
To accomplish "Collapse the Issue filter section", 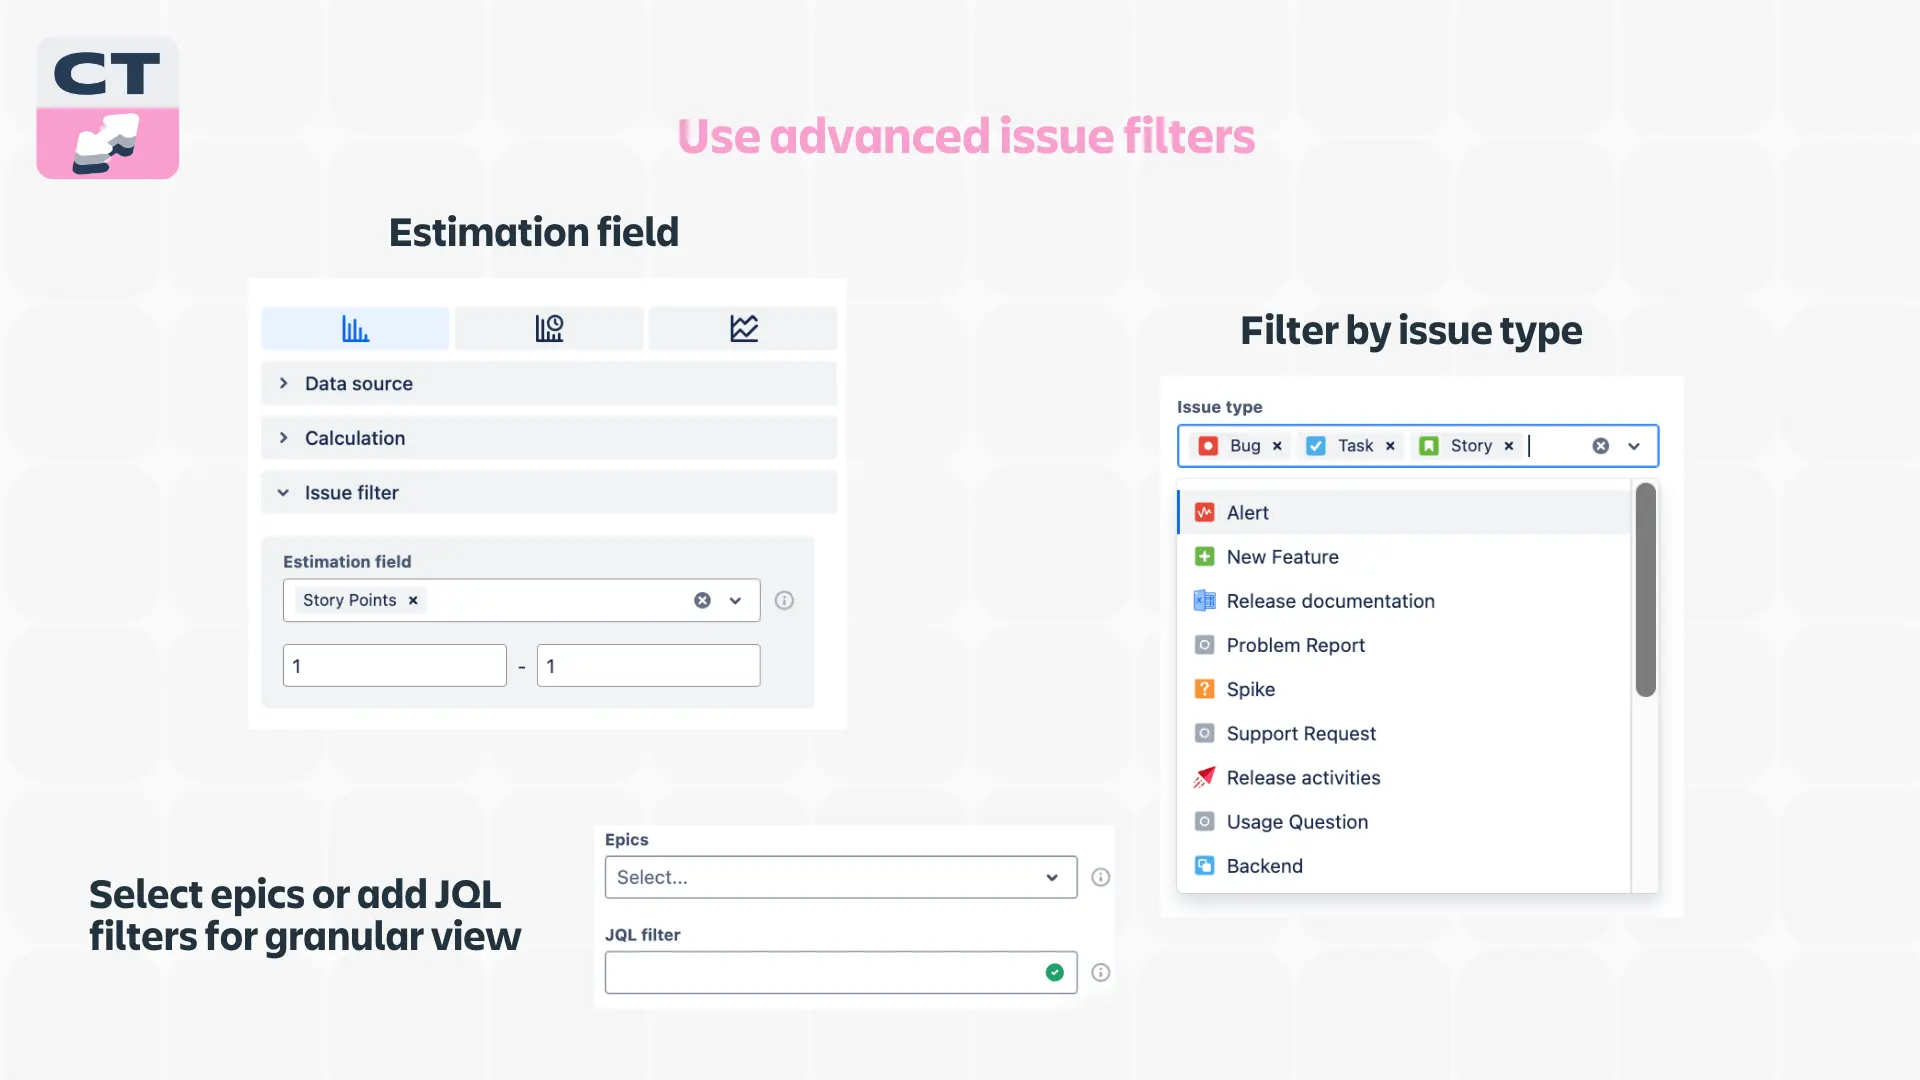I will click(x=549, y=493).
